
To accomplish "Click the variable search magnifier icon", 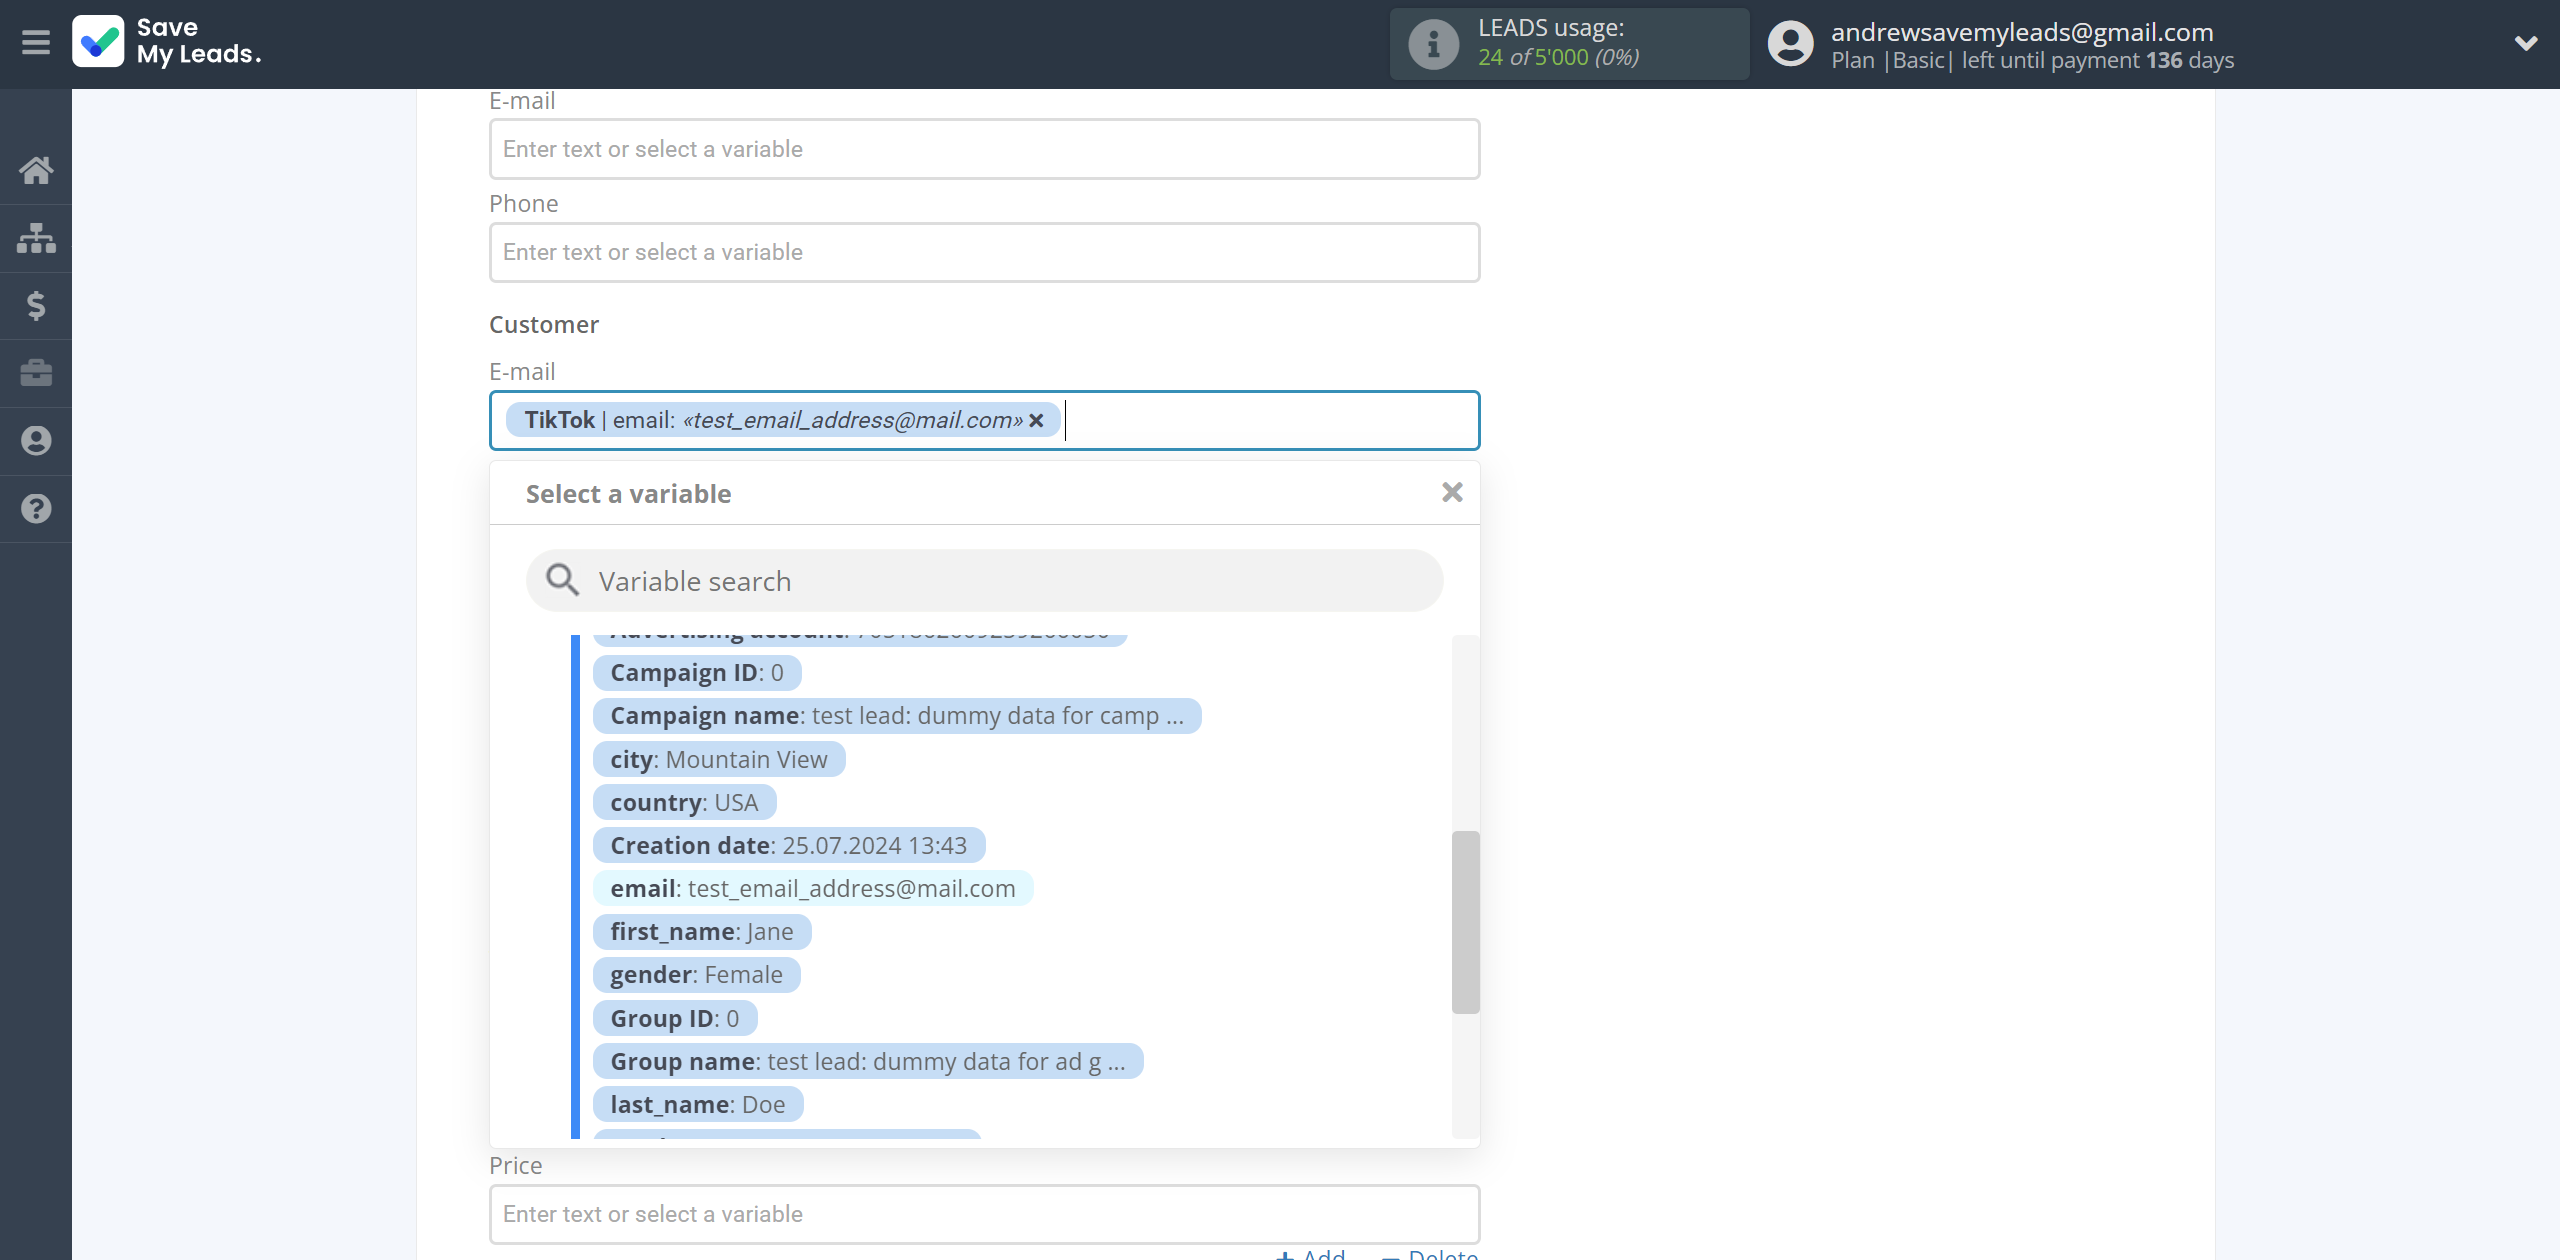I will pos(562,580).
